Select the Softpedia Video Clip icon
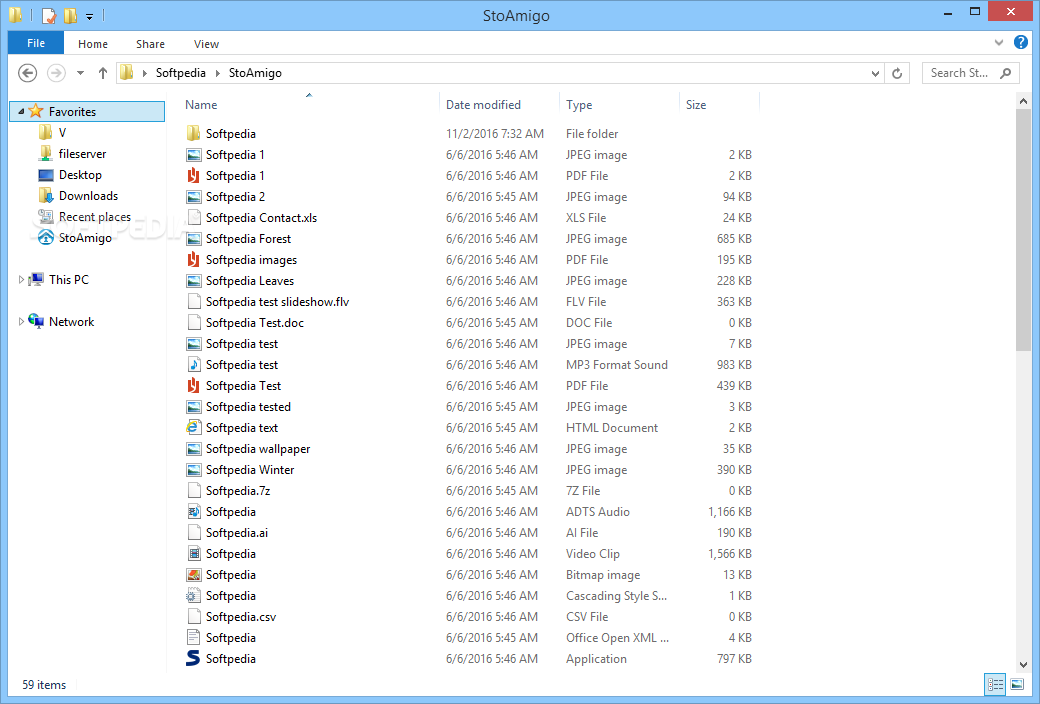 [x=194, y=553]
